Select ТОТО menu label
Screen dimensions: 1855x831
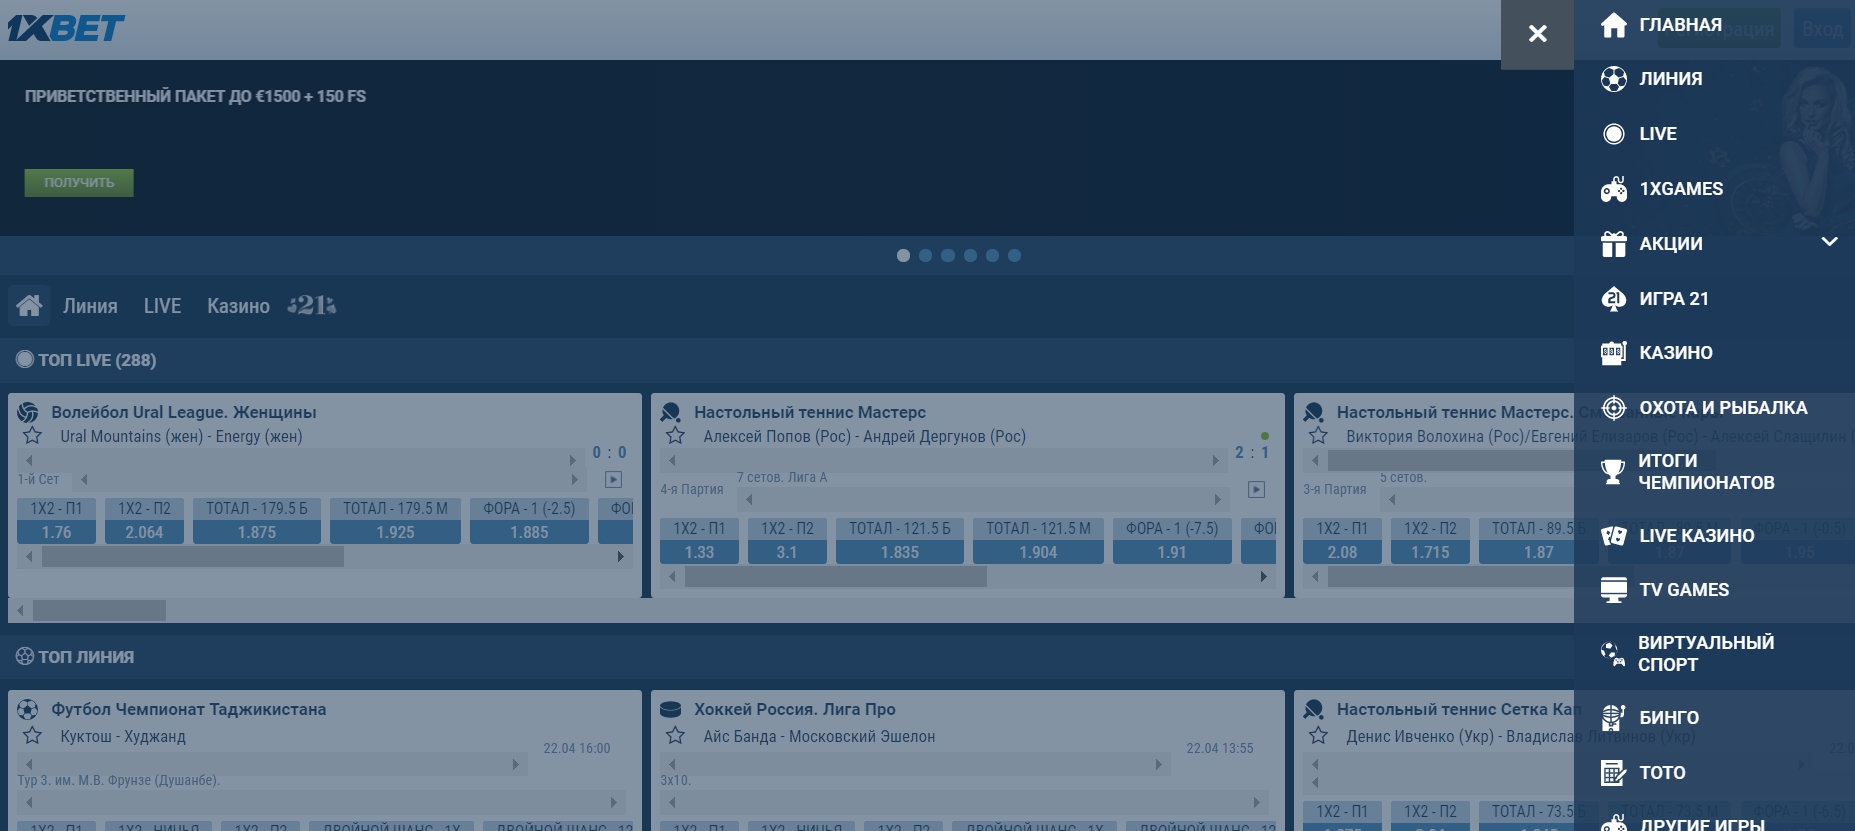pos(1662,773)
